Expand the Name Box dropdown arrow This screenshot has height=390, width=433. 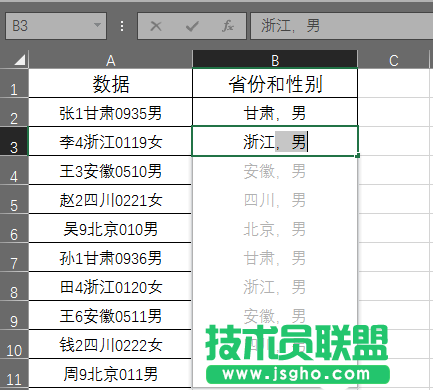[97, 25]
